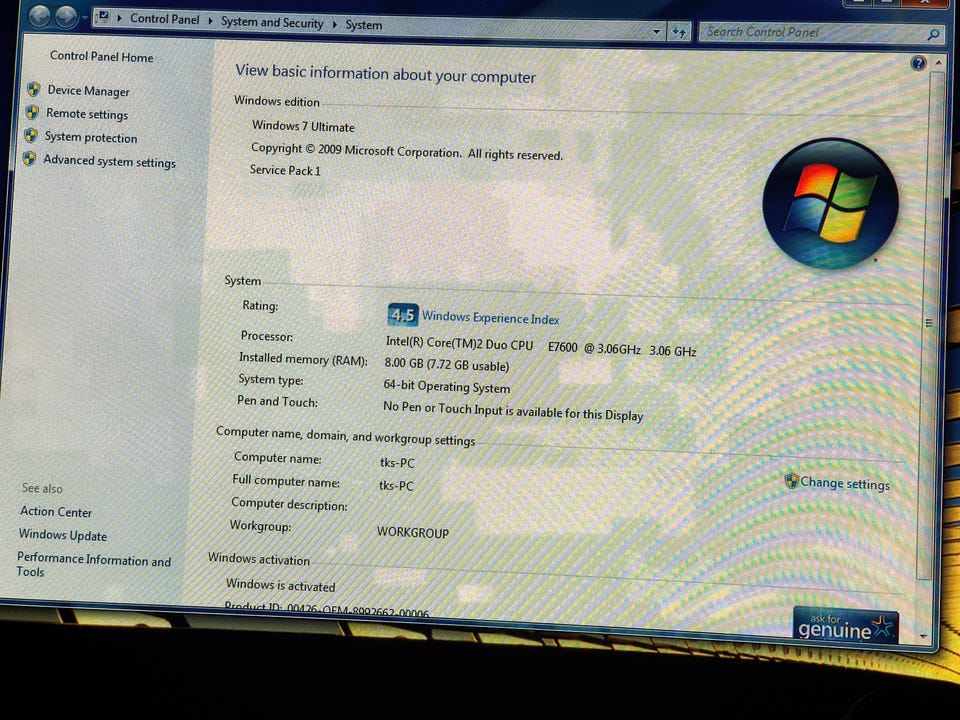The width and height of the screenshot is (960, 720).
Task: Click the shield icon beside Remote settings
Action: point(32,112)
